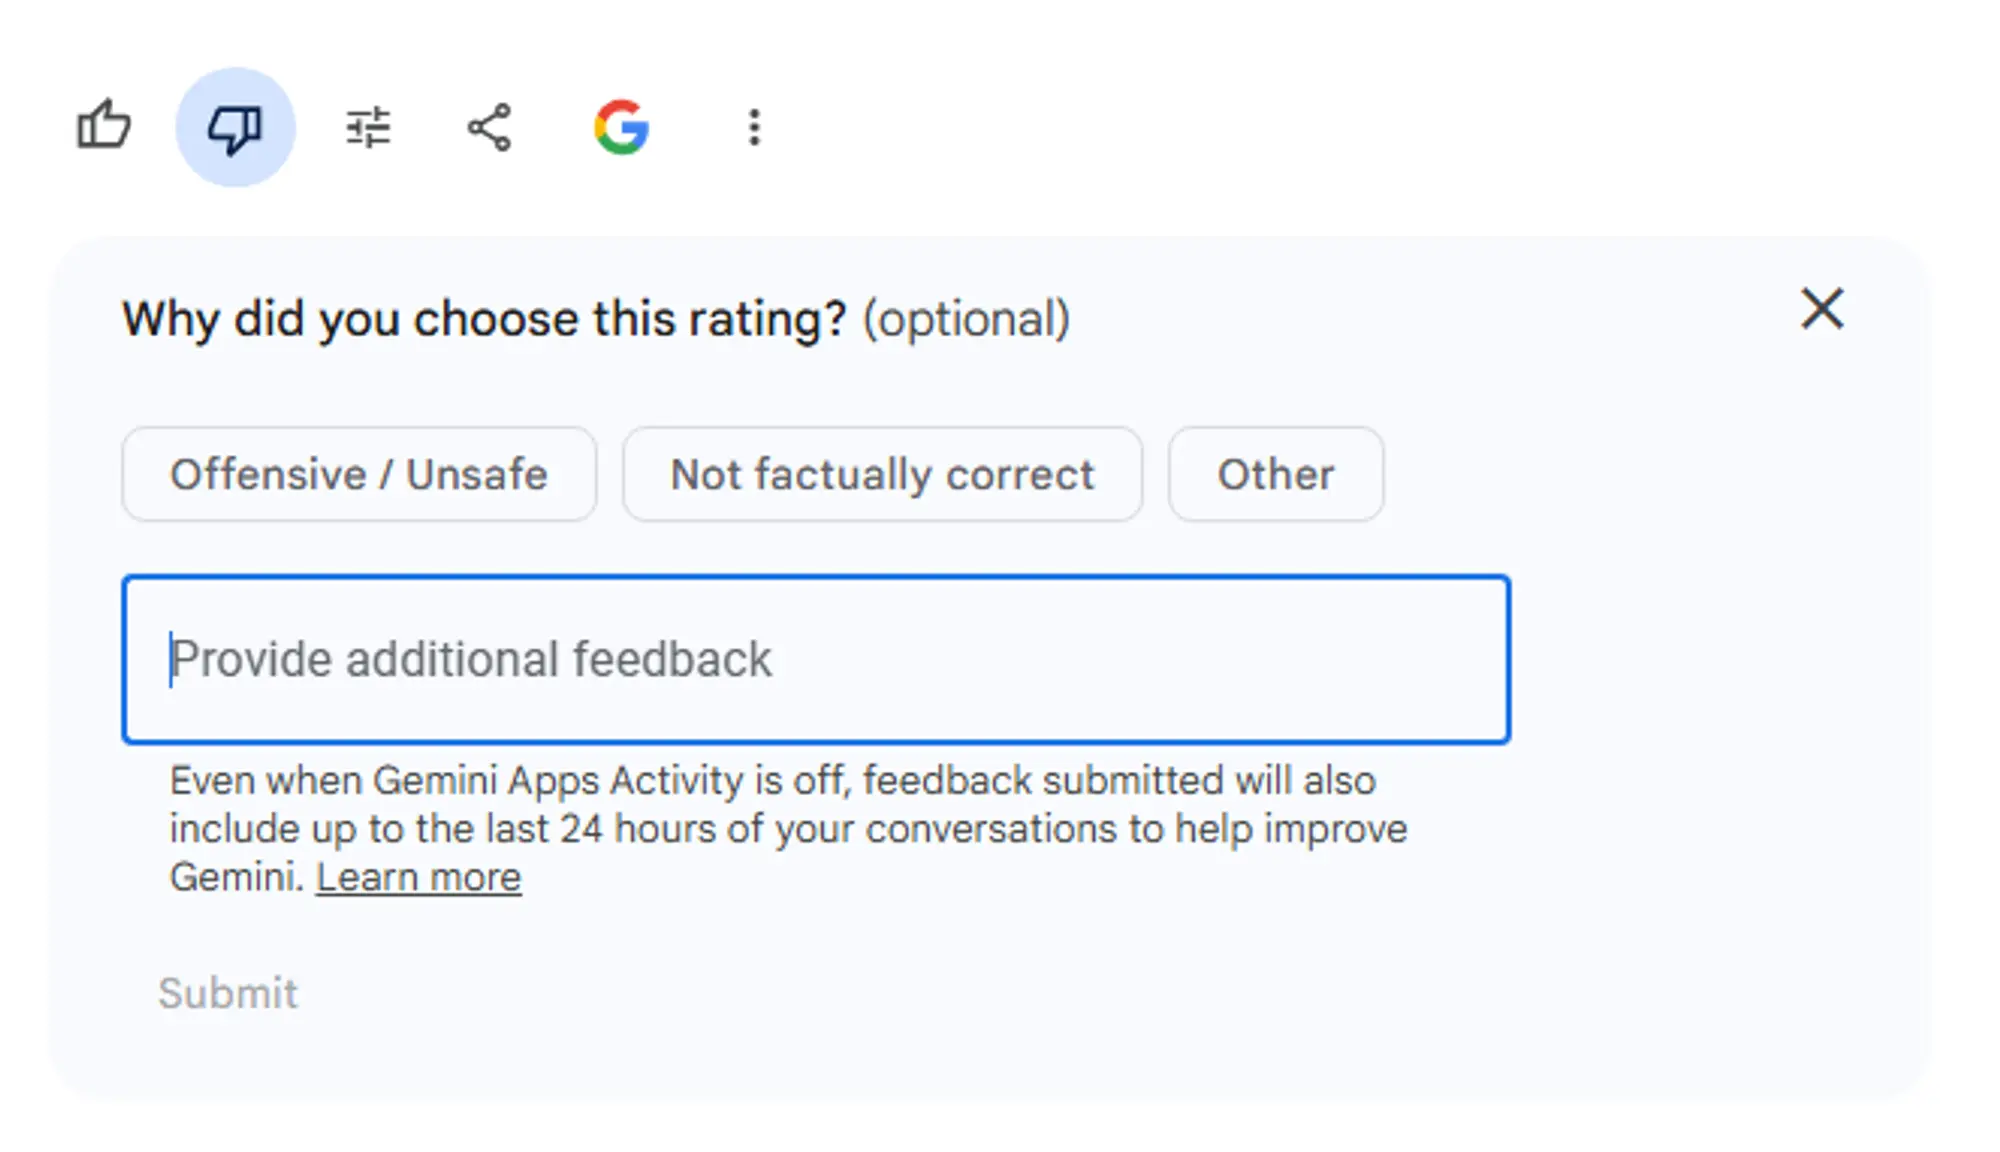
Task: Open the share and export icon
Action: click(490, 127)
